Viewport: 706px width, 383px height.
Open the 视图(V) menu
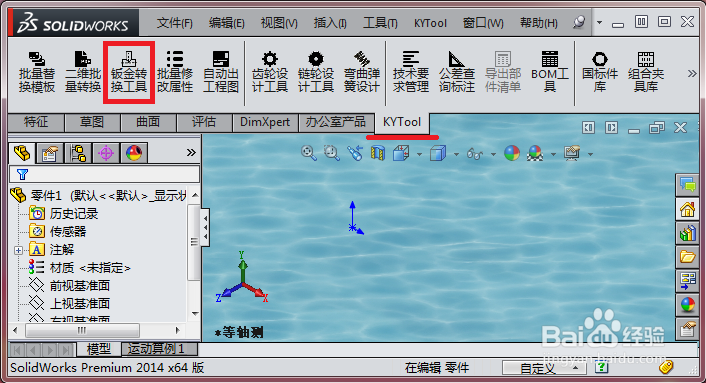(x=279, y=23)
